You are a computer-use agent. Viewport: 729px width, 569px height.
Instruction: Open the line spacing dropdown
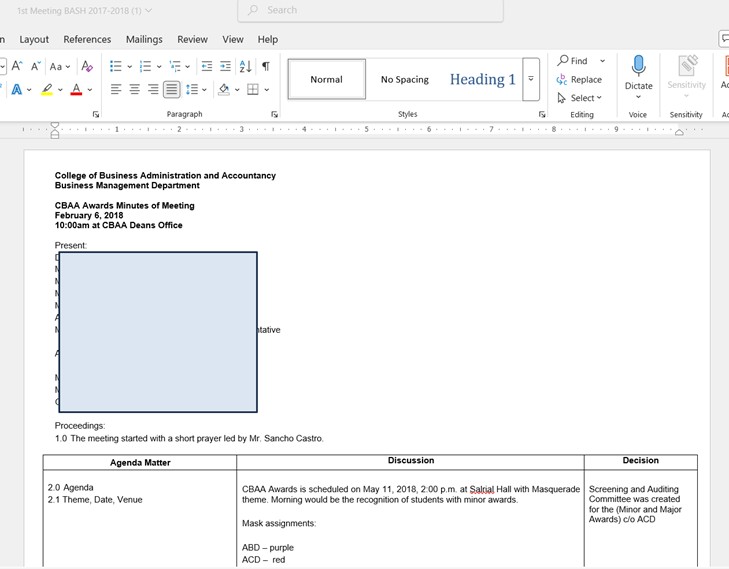click(196, 90)
